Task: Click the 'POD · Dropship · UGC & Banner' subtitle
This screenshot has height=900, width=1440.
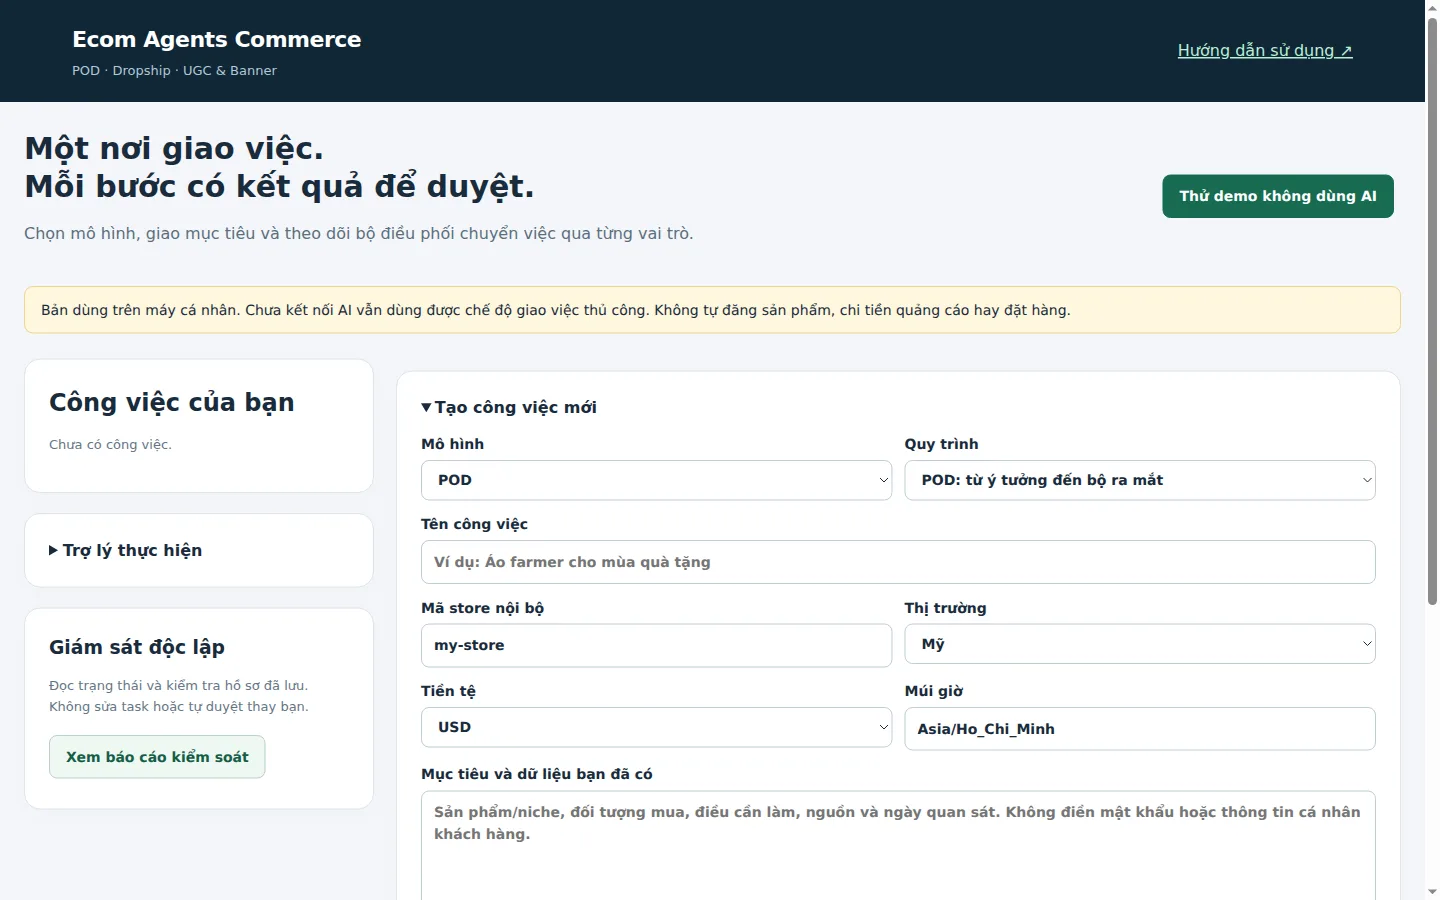Action: [x=174, y=71]
